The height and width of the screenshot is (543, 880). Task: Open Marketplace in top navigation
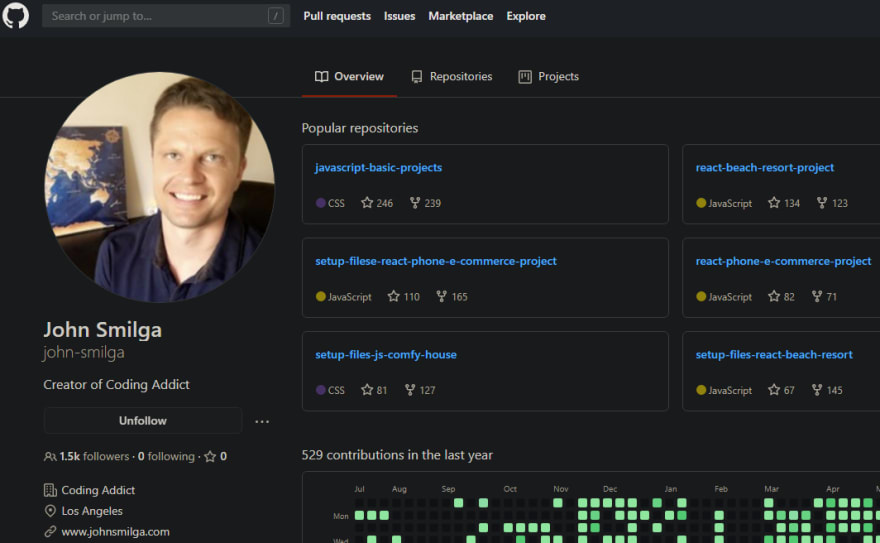pyautogui.click(x=460, y=16)
